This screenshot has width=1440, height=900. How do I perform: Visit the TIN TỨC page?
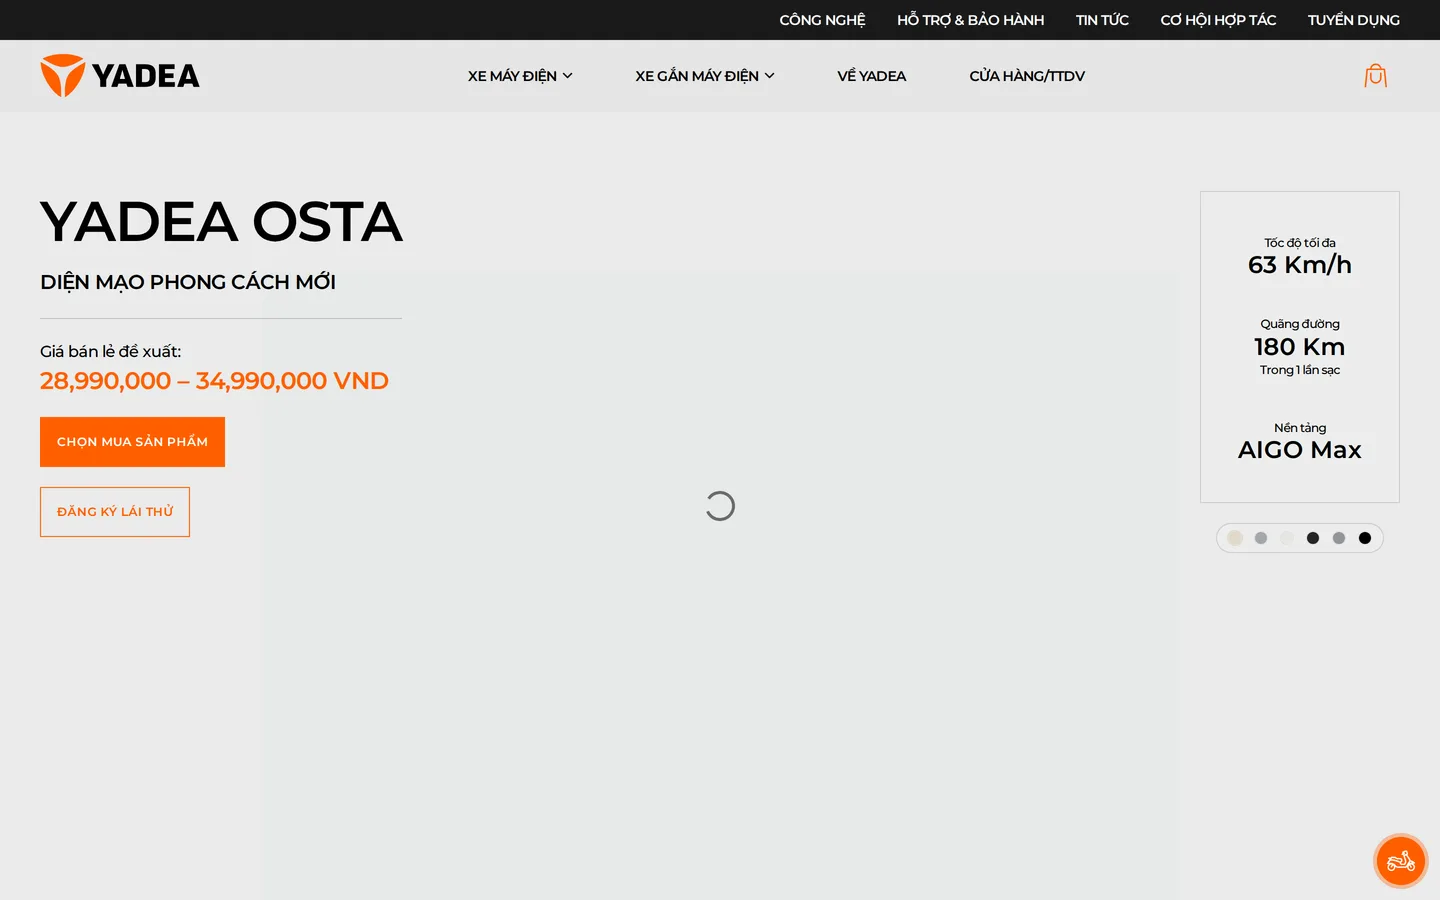tap(1102, 20)
